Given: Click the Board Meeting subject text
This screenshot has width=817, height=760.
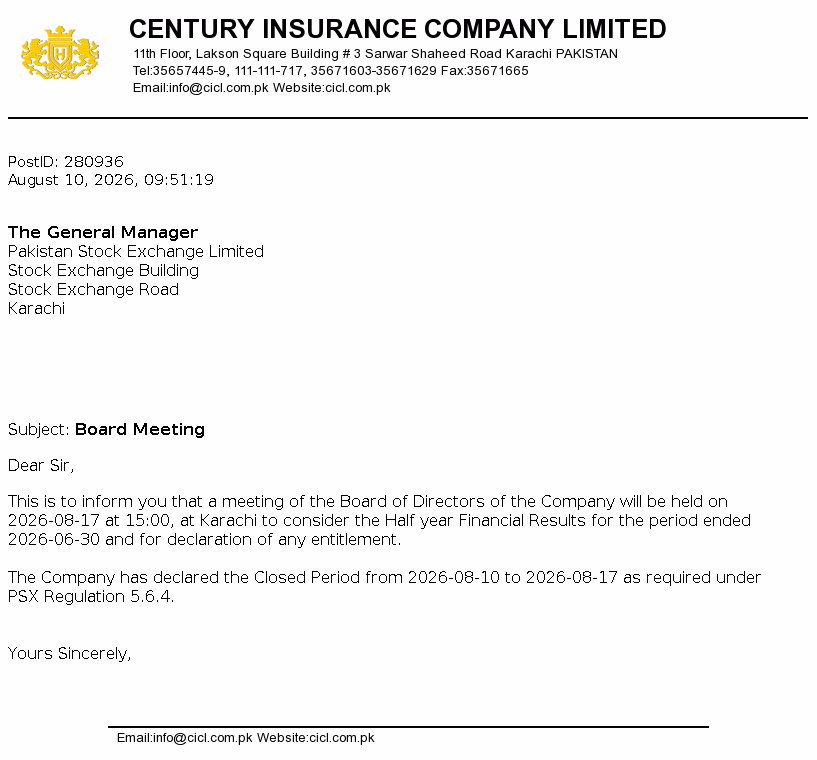Looking at the screenshot, I should [x=140, y=429].
